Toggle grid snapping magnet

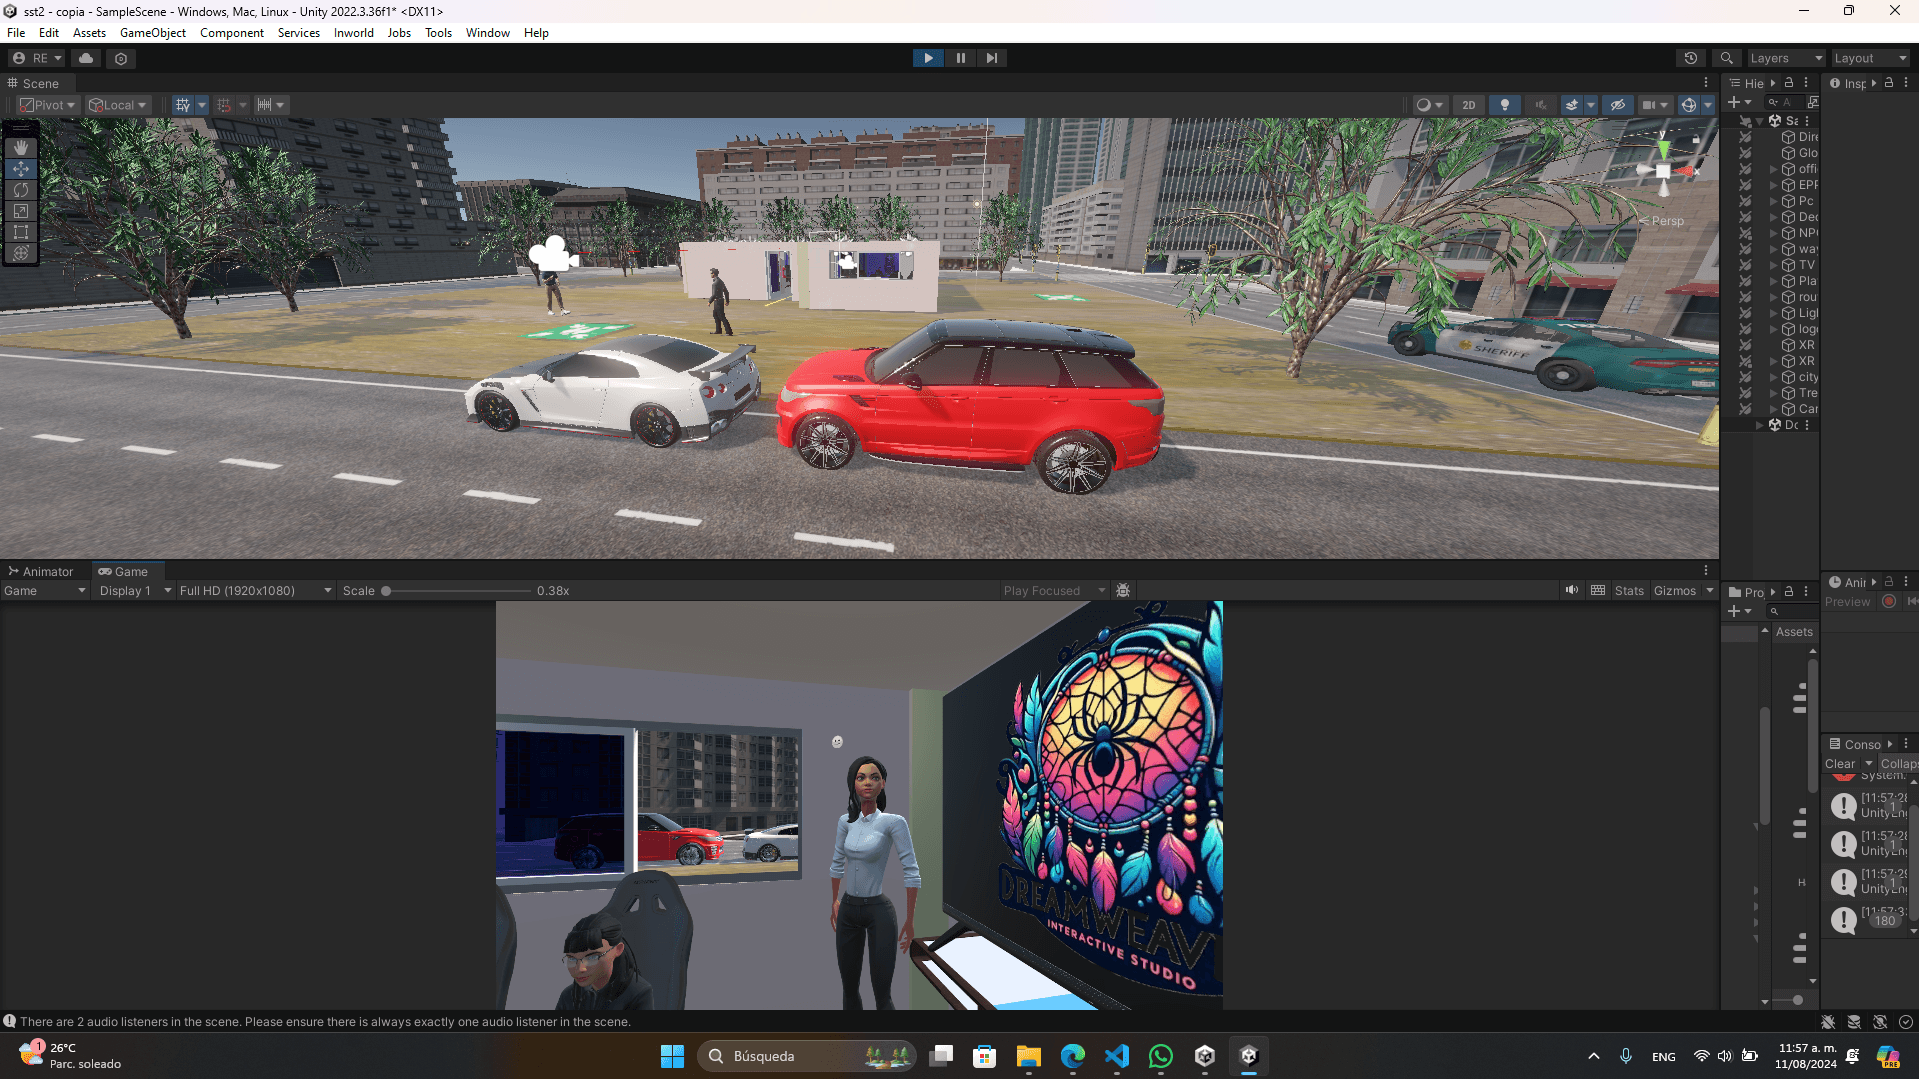coord(224,105)
